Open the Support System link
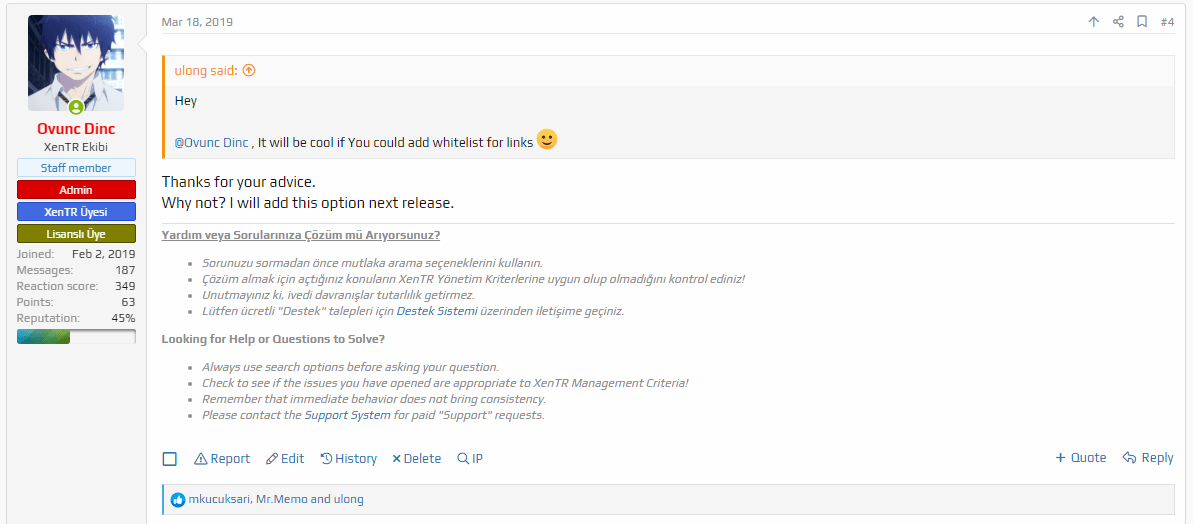This screenshot has width=1193, height=524. (x=347, y=415)
